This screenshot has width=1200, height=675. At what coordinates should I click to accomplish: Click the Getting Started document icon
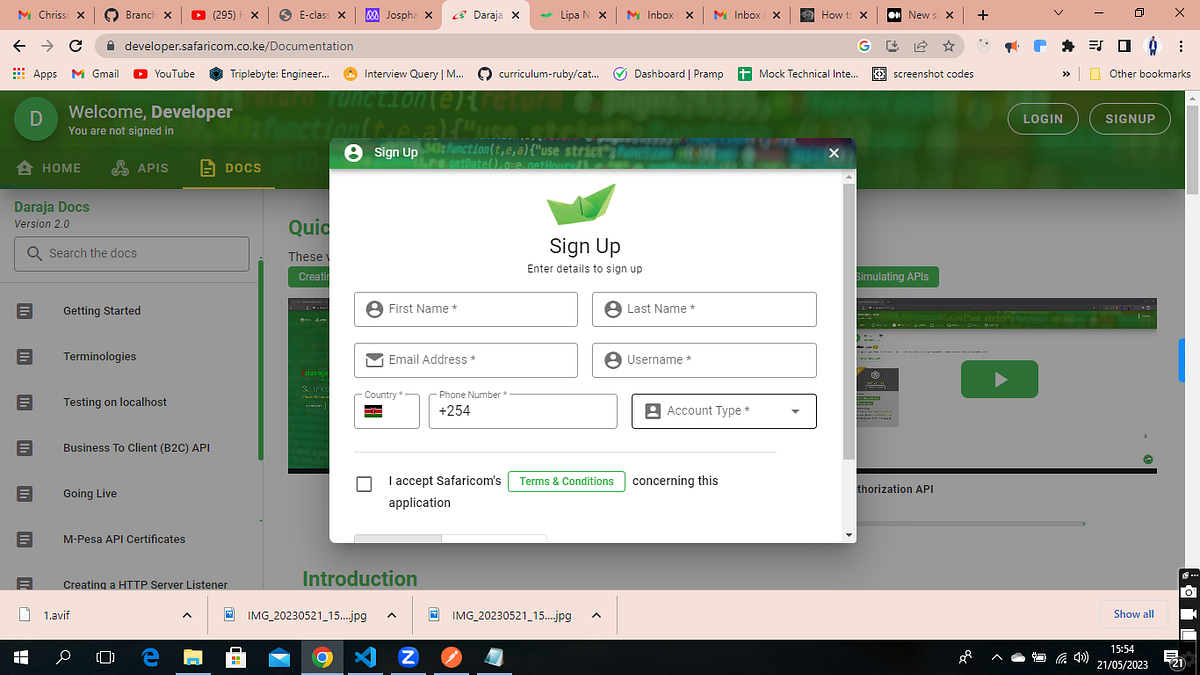(x=24, y=310)
